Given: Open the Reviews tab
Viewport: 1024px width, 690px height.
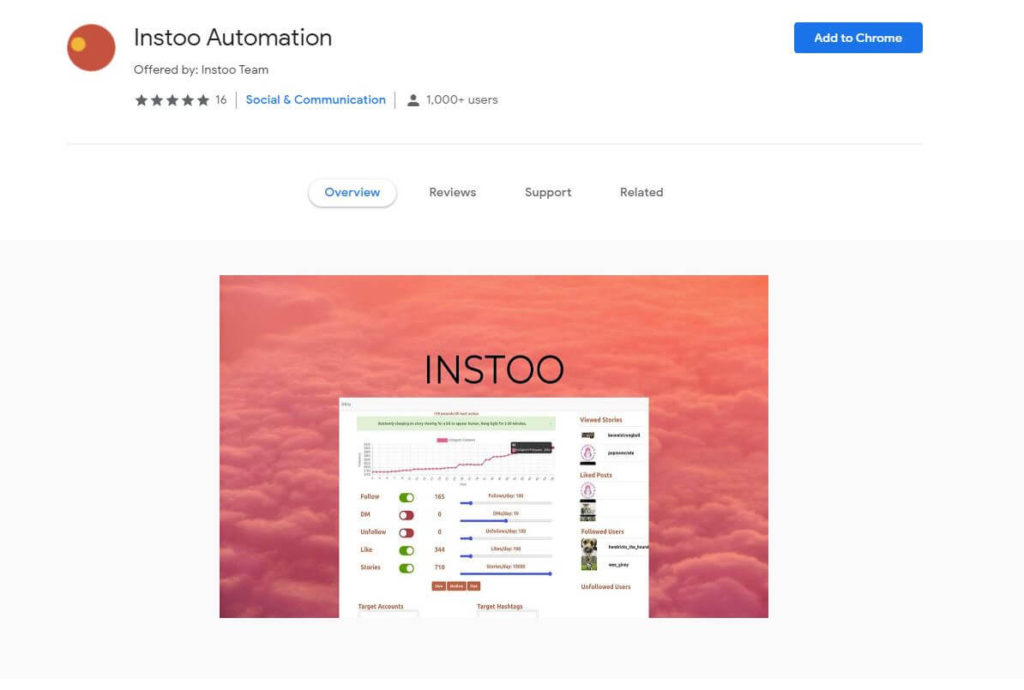Looking at the screenshot, I should tap(452, 193).
